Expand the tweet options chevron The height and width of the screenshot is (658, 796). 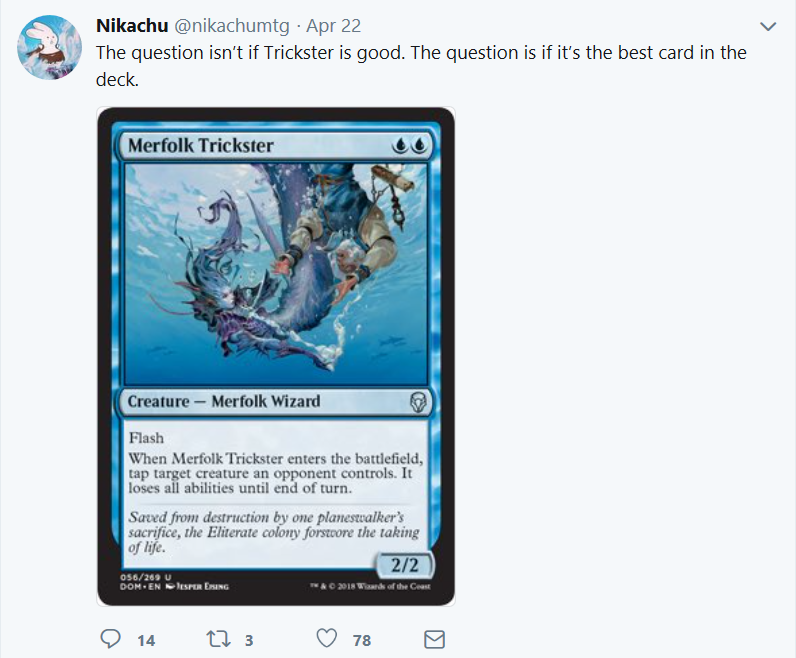[x=768, y=26]
